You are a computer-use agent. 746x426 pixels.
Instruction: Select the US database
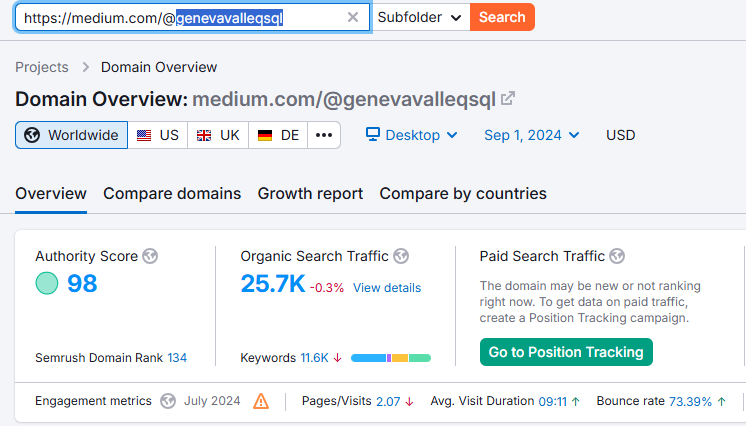pos(158,135)
